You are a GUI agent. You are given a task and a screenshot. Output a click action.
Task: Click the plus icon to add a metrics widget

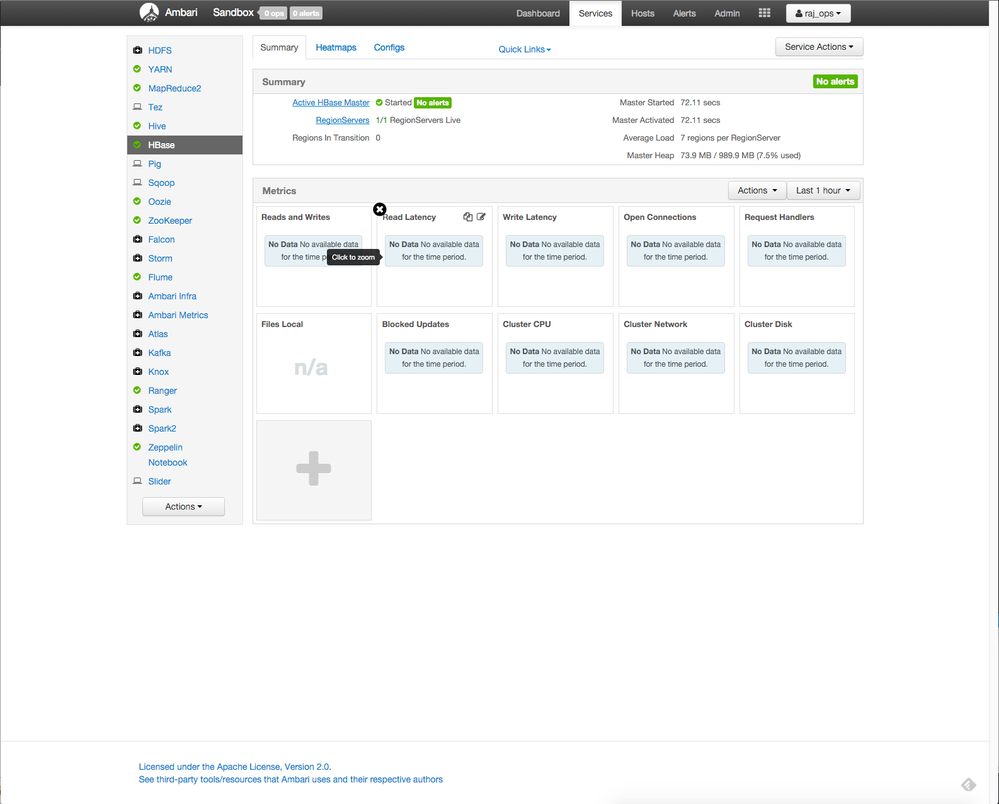[x=313, y=469]
